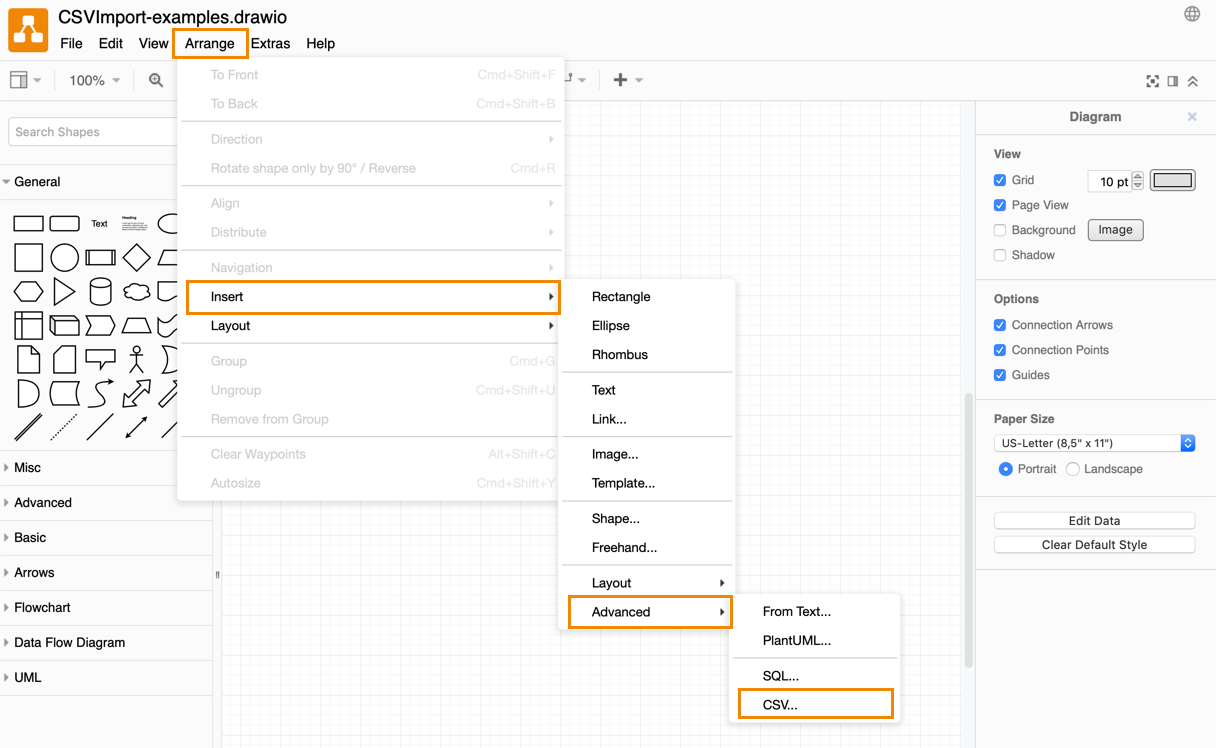Screen dimensions: 1216x748
Task: Open the view layout dropdown in toolbar
Action: coord(25,80)
